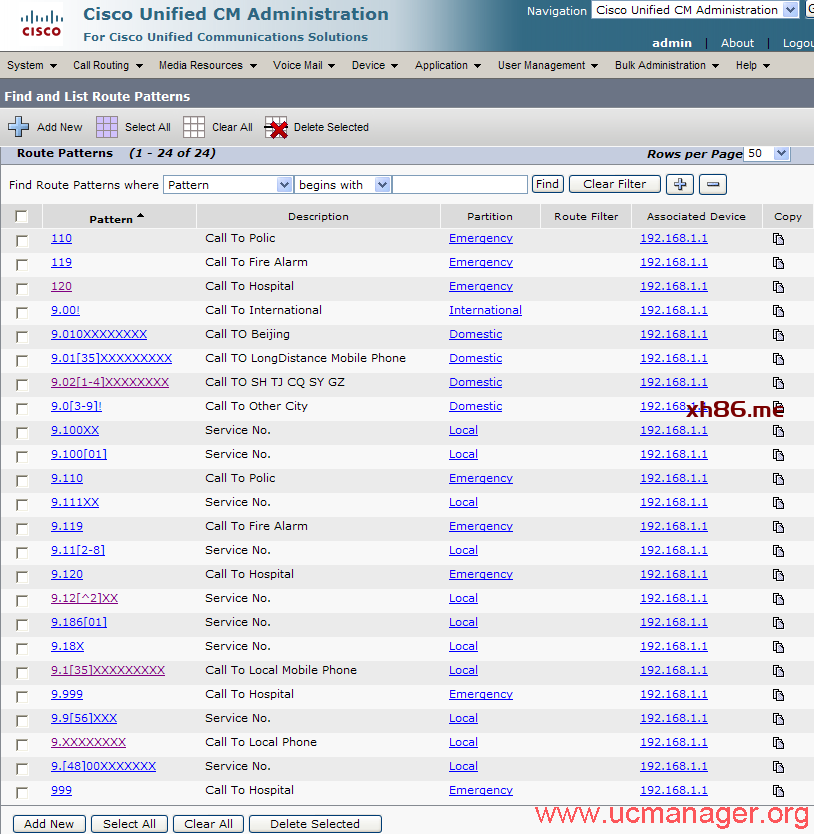
Task: Sort by the Pattern column header
Action: tap(111, 218)
